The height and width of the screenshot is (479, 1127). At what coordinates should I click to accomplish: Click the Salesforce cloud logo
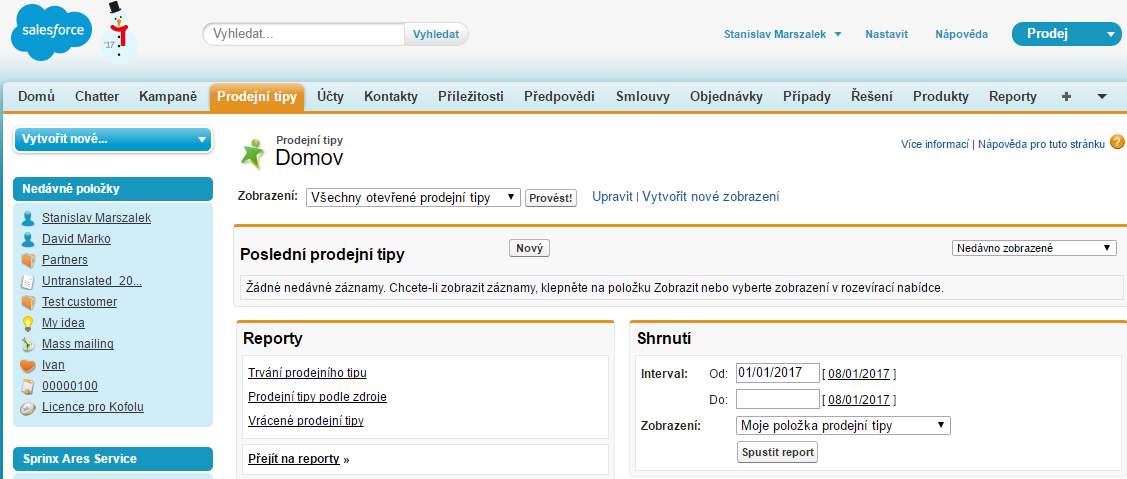tap(52, 32)
